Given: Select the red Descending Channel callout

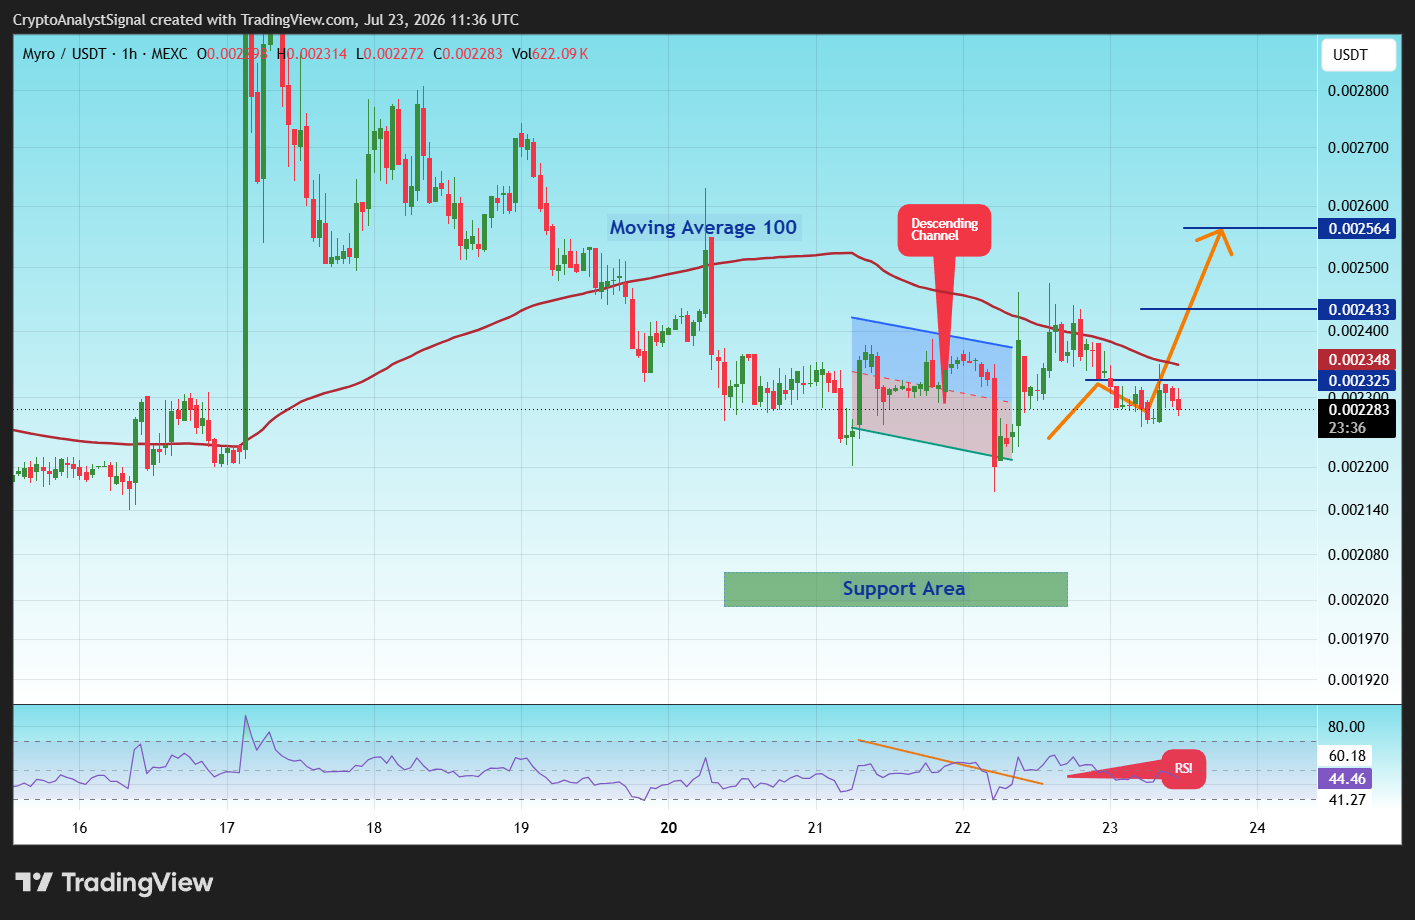Looking at the screenshot, I should (x=945, y=230).
